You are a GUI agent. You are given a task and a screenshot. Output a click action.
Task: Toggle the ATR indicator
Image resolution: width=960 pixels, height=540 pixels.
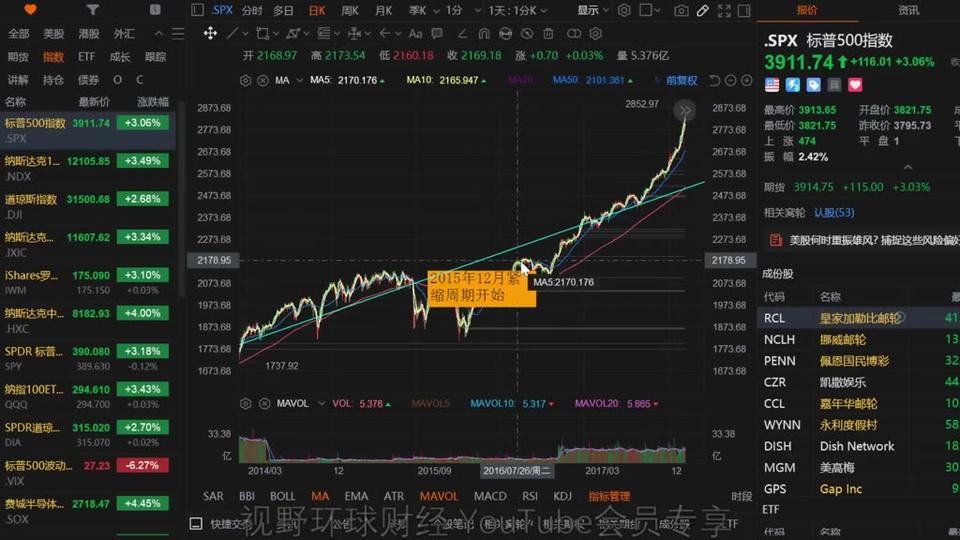(x=394, y=496)
